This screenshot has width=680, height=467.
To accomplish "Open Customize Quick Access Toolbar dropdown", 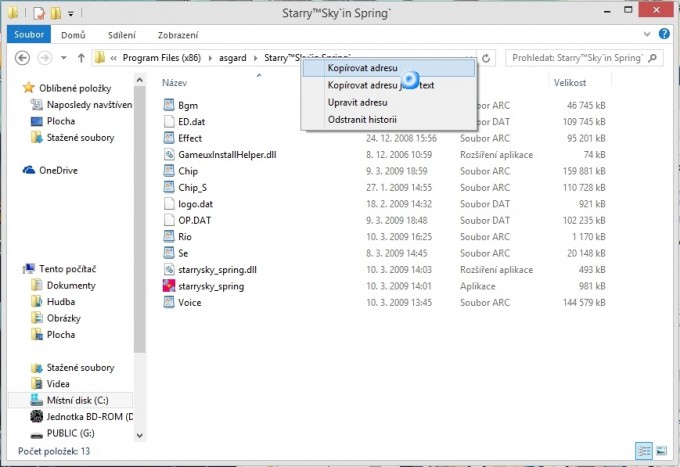I will click(x=71, y=14).
